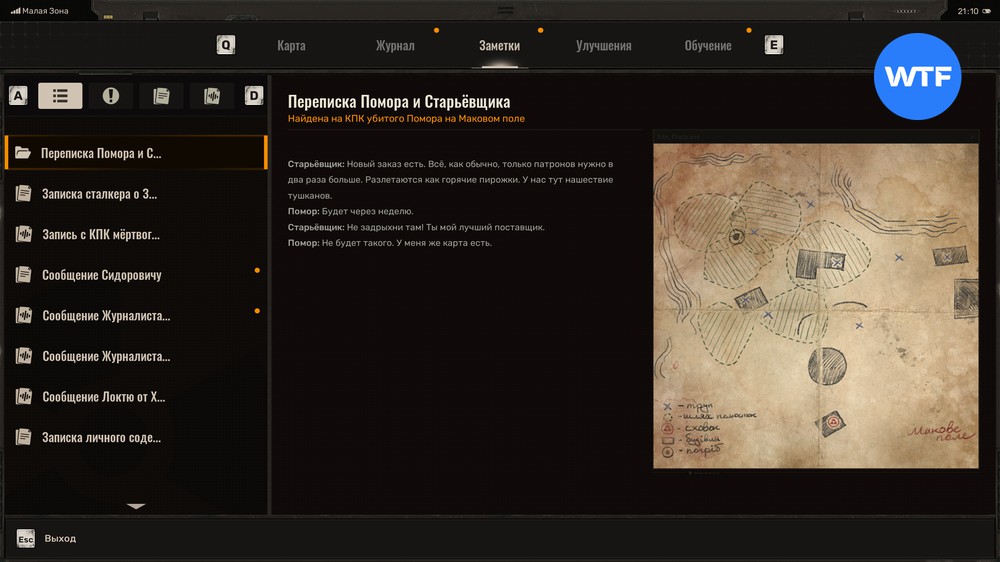Click the D key next-filter icon

point(254,96)
